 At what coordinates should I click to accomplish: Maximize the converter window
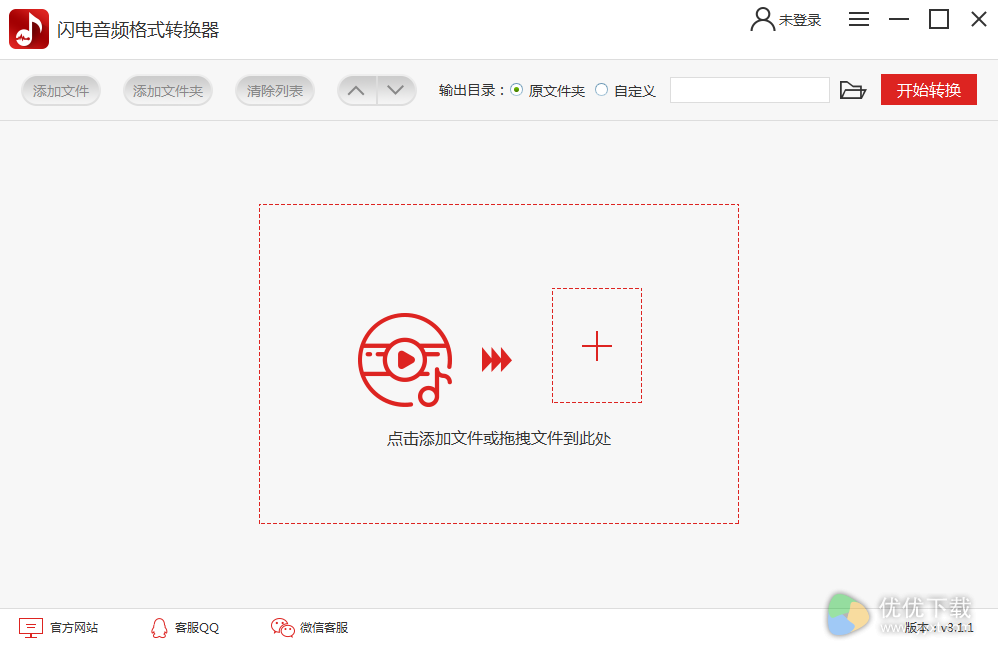pyautogui.click(x=939, y=19)
